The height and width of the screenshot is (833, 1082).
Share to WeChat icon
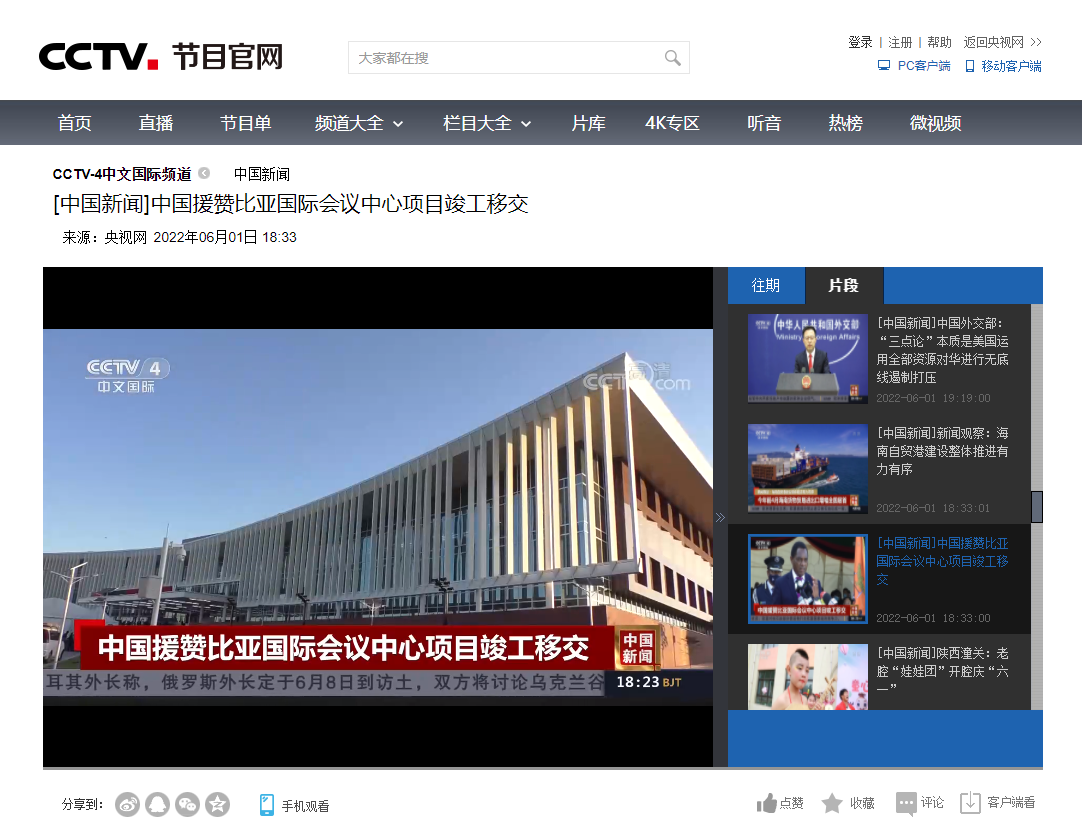[x=188, y=804]
